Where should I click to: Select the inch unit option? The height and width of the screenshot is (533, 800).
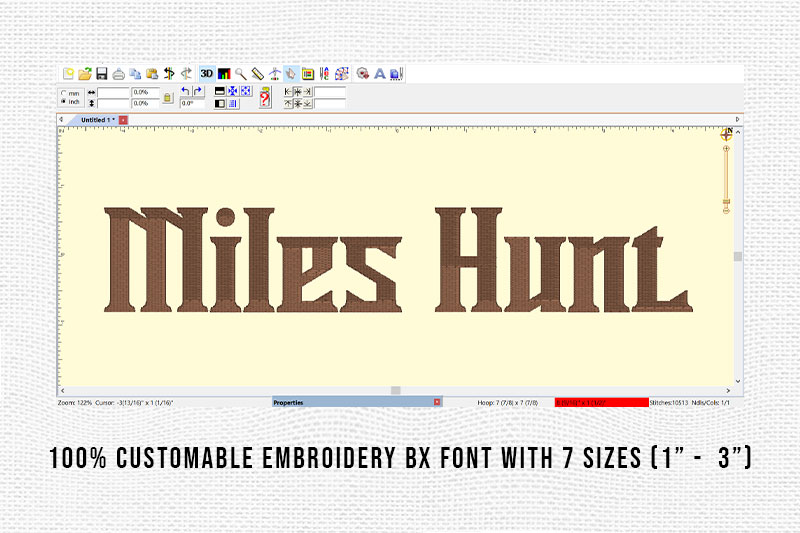(70, 101)
